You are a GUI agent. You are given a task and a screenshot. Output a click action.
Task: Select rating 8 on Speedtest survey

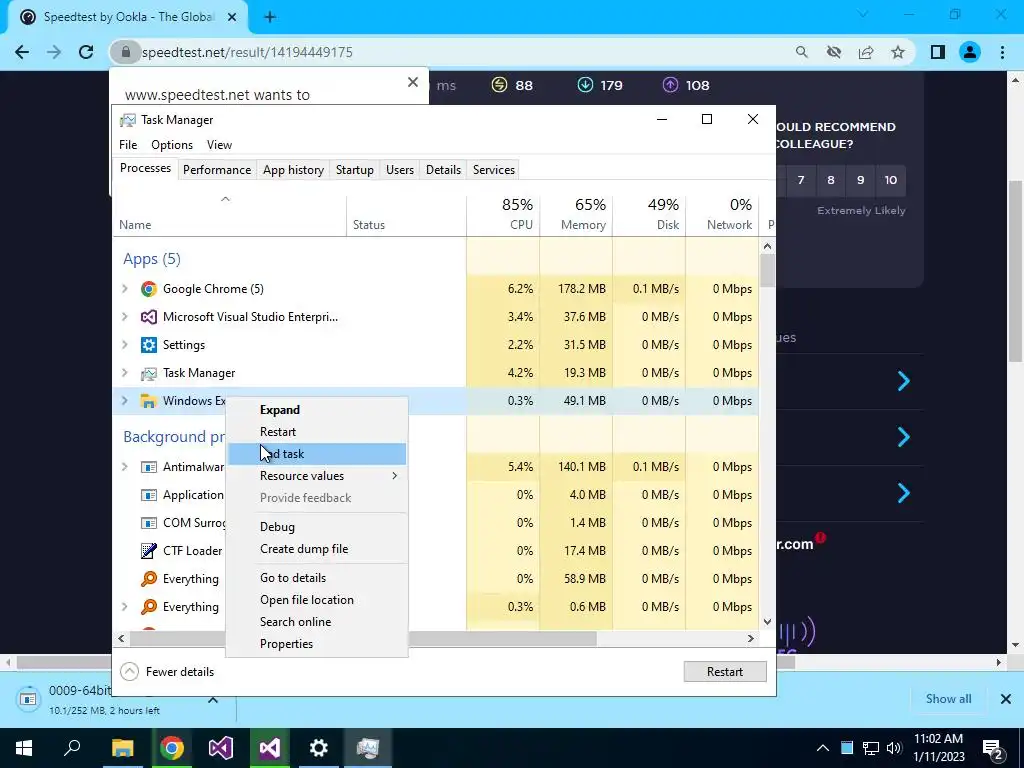pos(831,180)
